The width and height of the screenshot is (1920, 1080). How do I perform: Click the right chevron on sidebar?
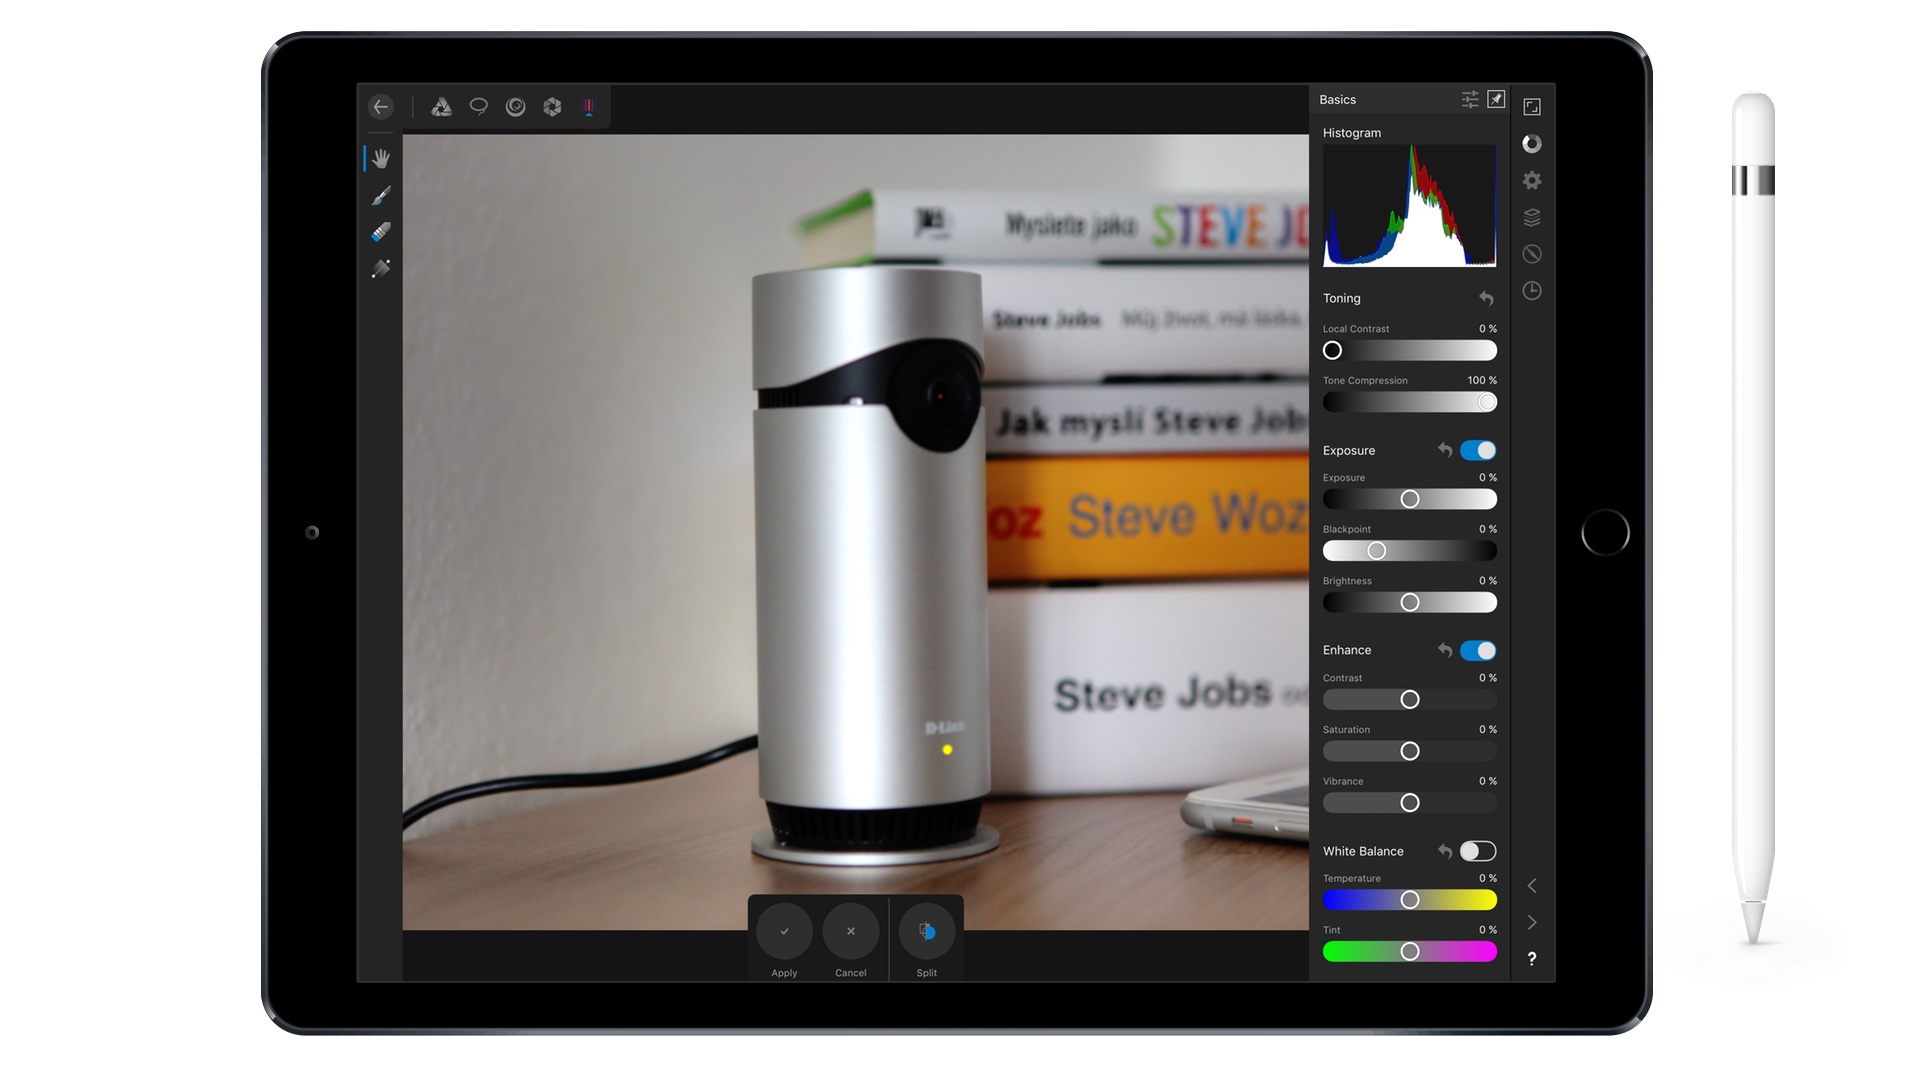coord(1532,922)
